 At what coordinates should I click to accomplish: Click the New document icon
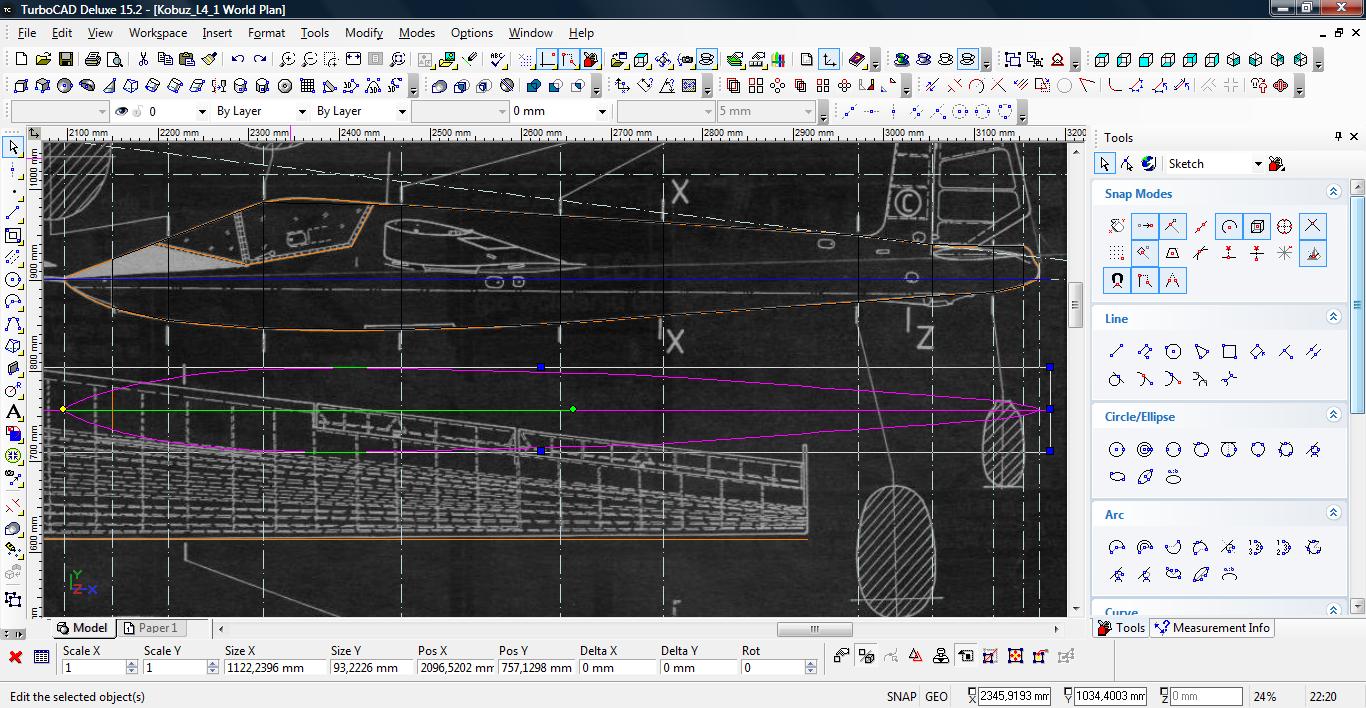click(x=21, y=60)
